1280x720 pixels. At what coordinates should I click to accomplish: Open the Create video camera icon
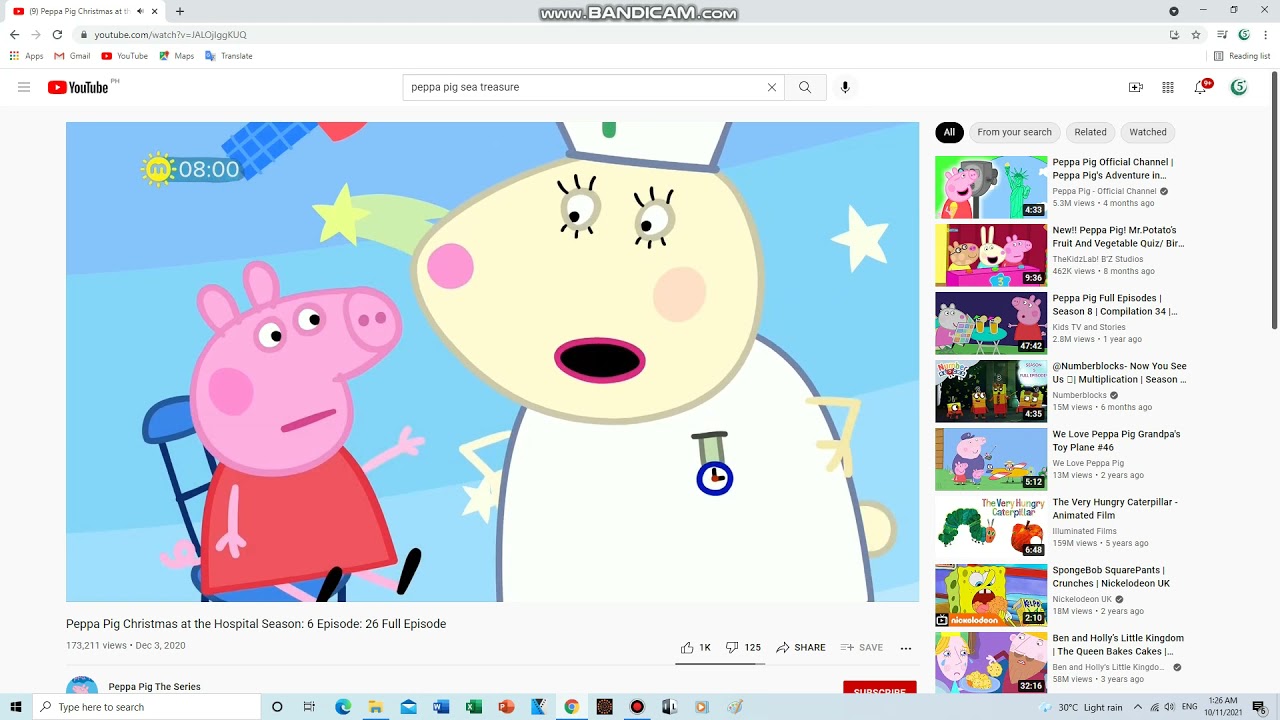point(1136,87)
